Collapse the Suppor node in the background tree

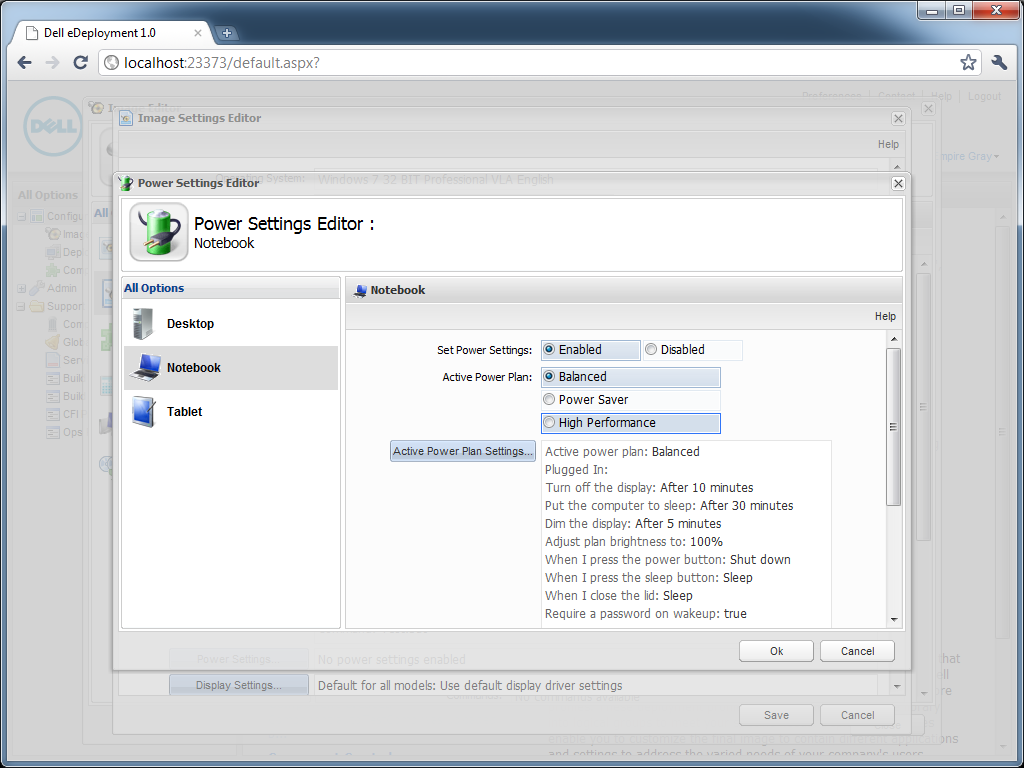[22, 306]
